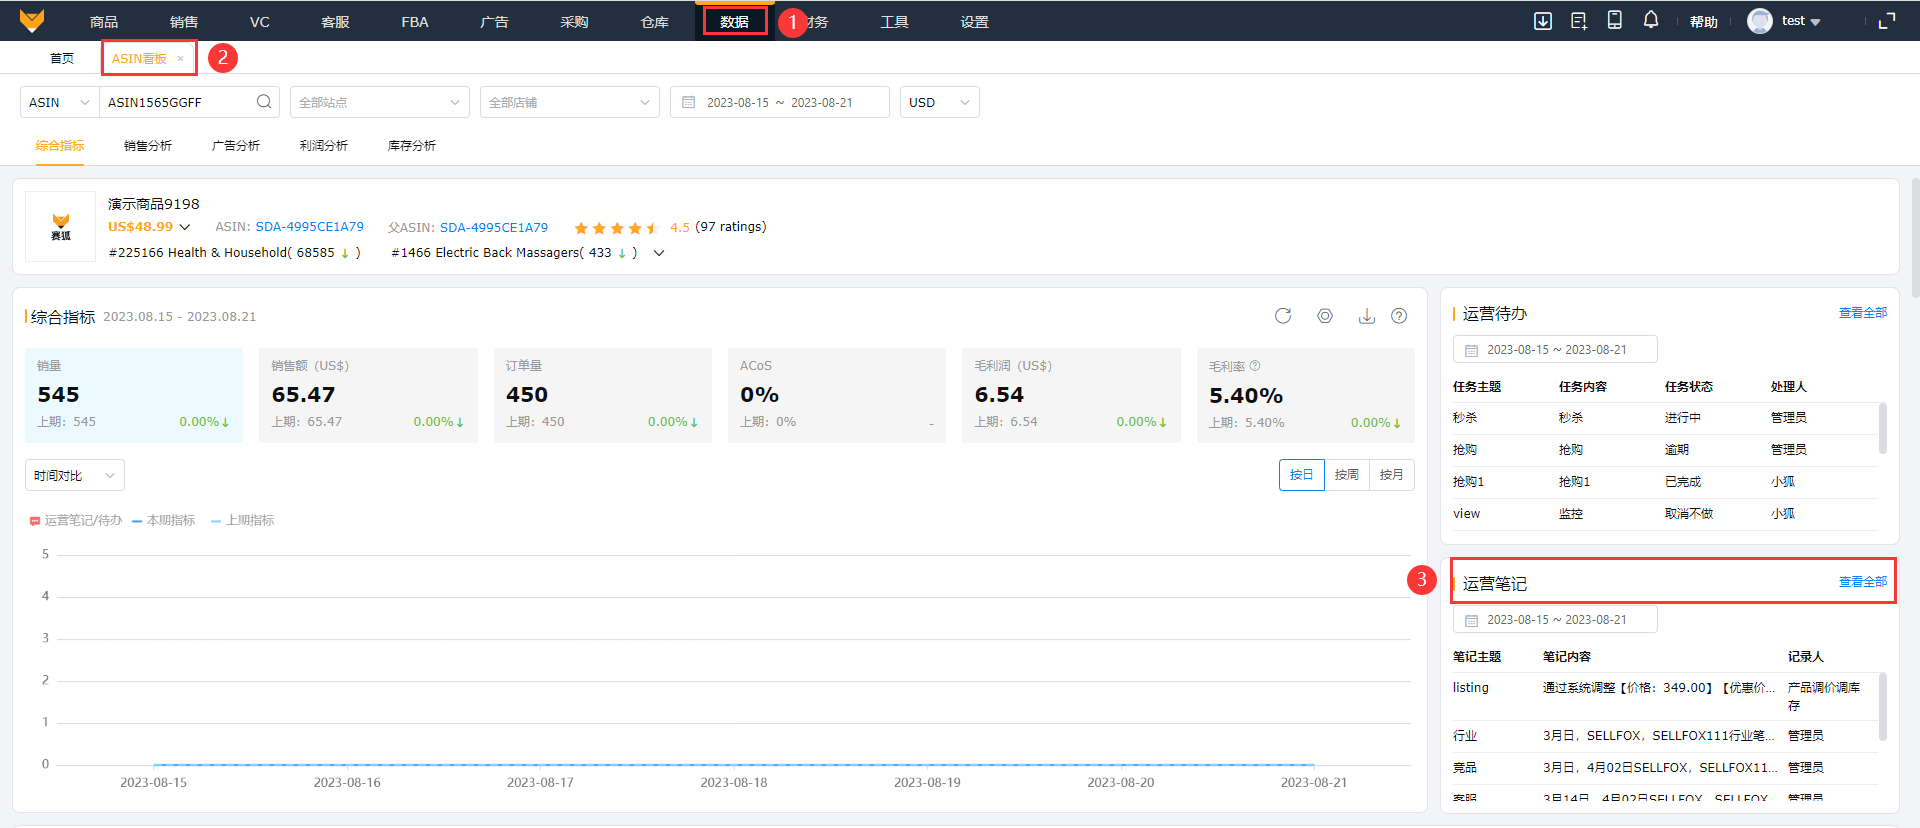Switch chart granularity to 按月
Image resolution: width=1920 pixels, height=828 pixels.
click(1391, 475)
